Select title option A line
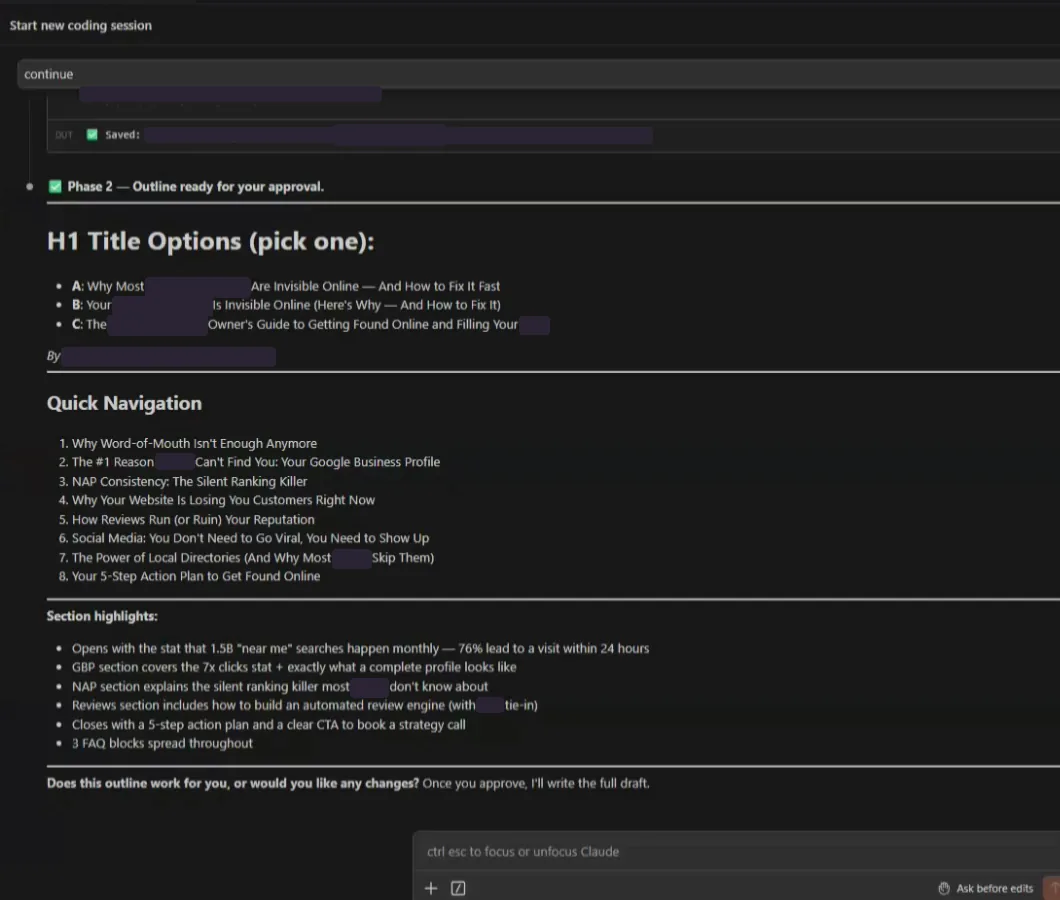This screenshot has height=900, width=1060. 286,286
